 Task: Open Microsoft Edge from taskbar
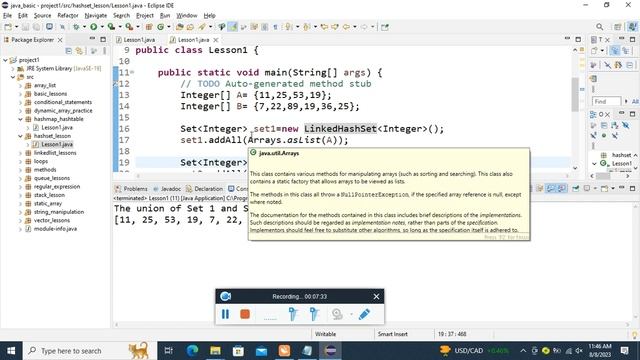192,351
